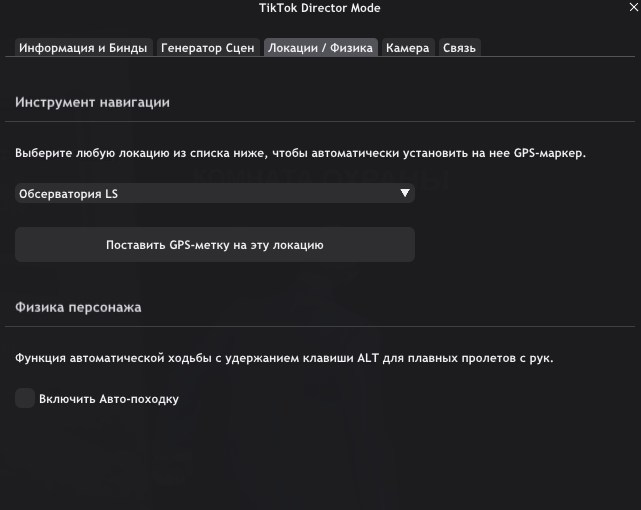Select the Локации / Физика tab
Screen dimensions: 641x510
320,47
